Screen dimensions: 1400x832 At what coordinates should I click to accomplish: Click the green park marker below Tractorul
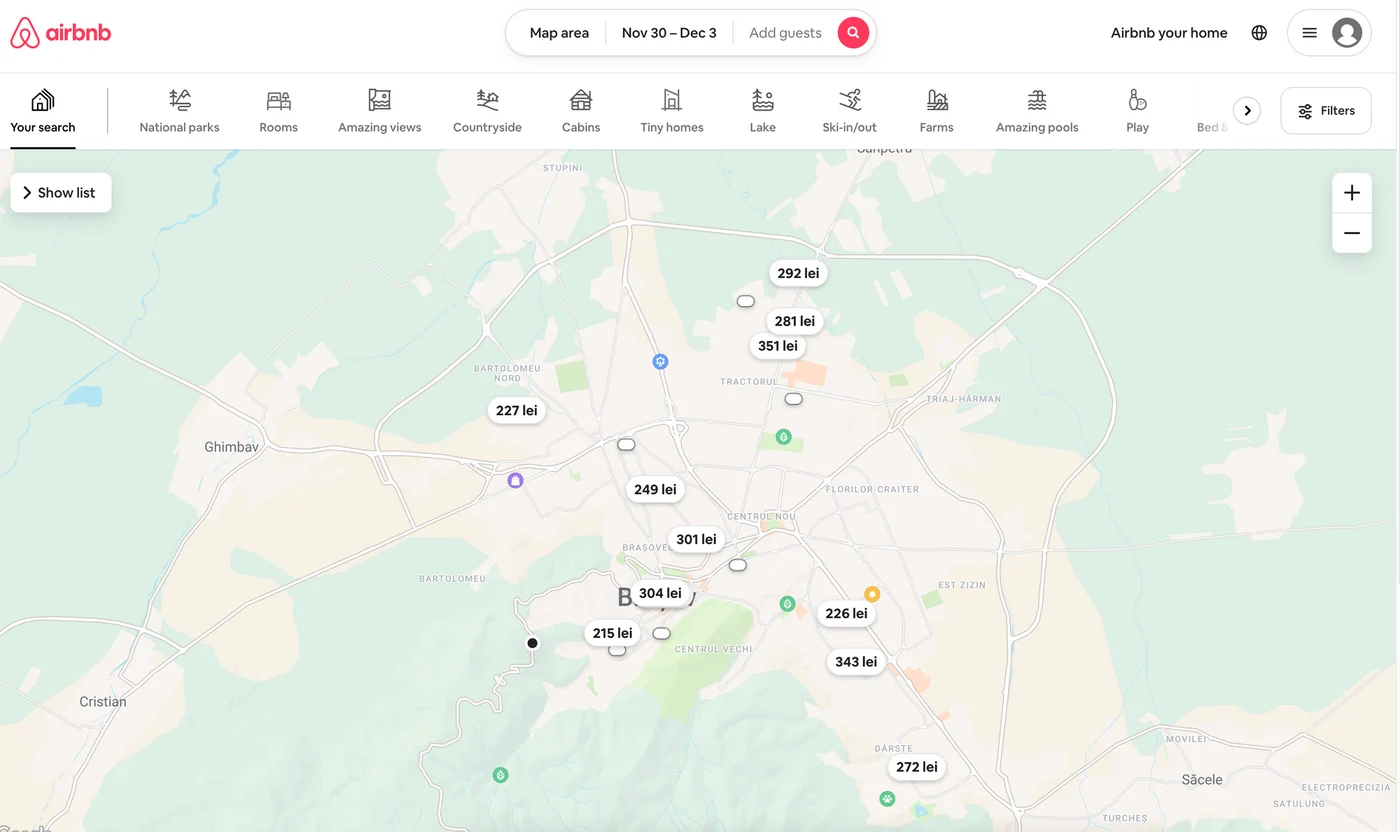[x=784, y=437]
